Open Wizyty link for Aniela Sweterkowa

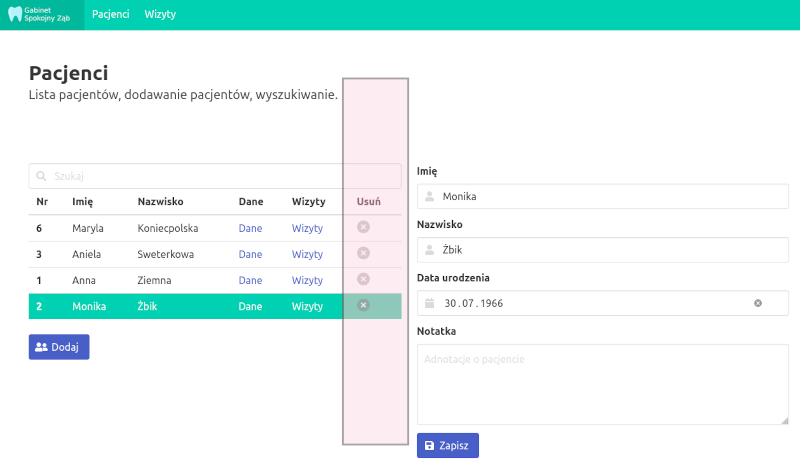coord(307,254)
